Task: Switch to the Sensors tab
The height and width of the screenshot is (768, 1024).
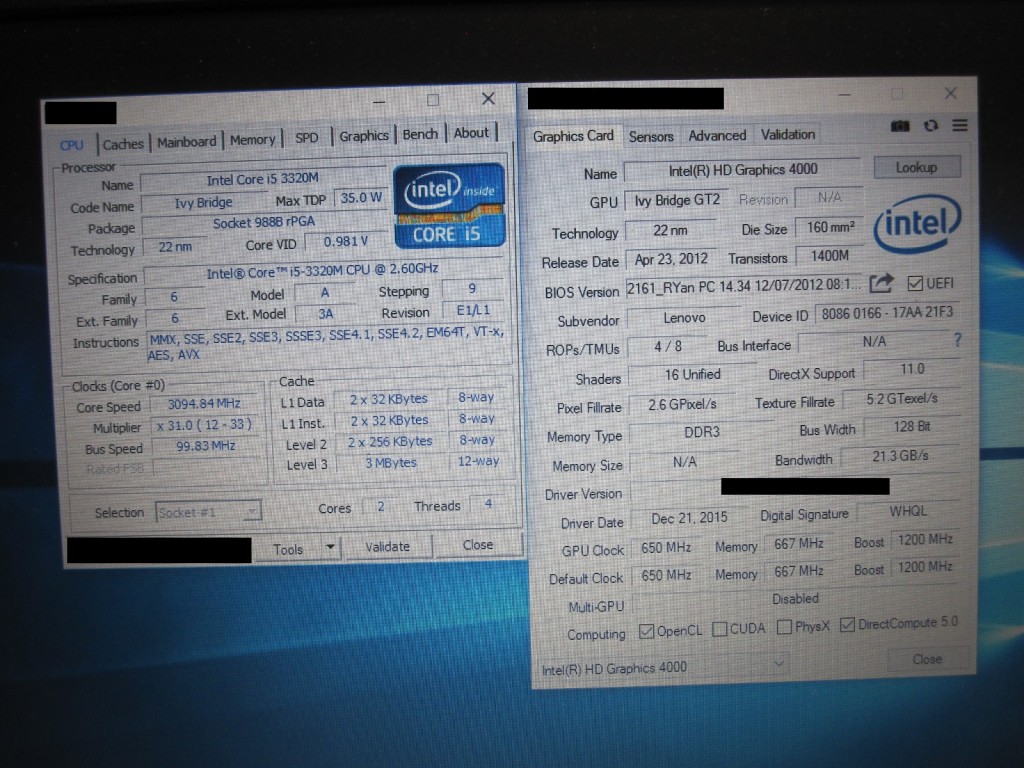Action: [x=651, y=136]
